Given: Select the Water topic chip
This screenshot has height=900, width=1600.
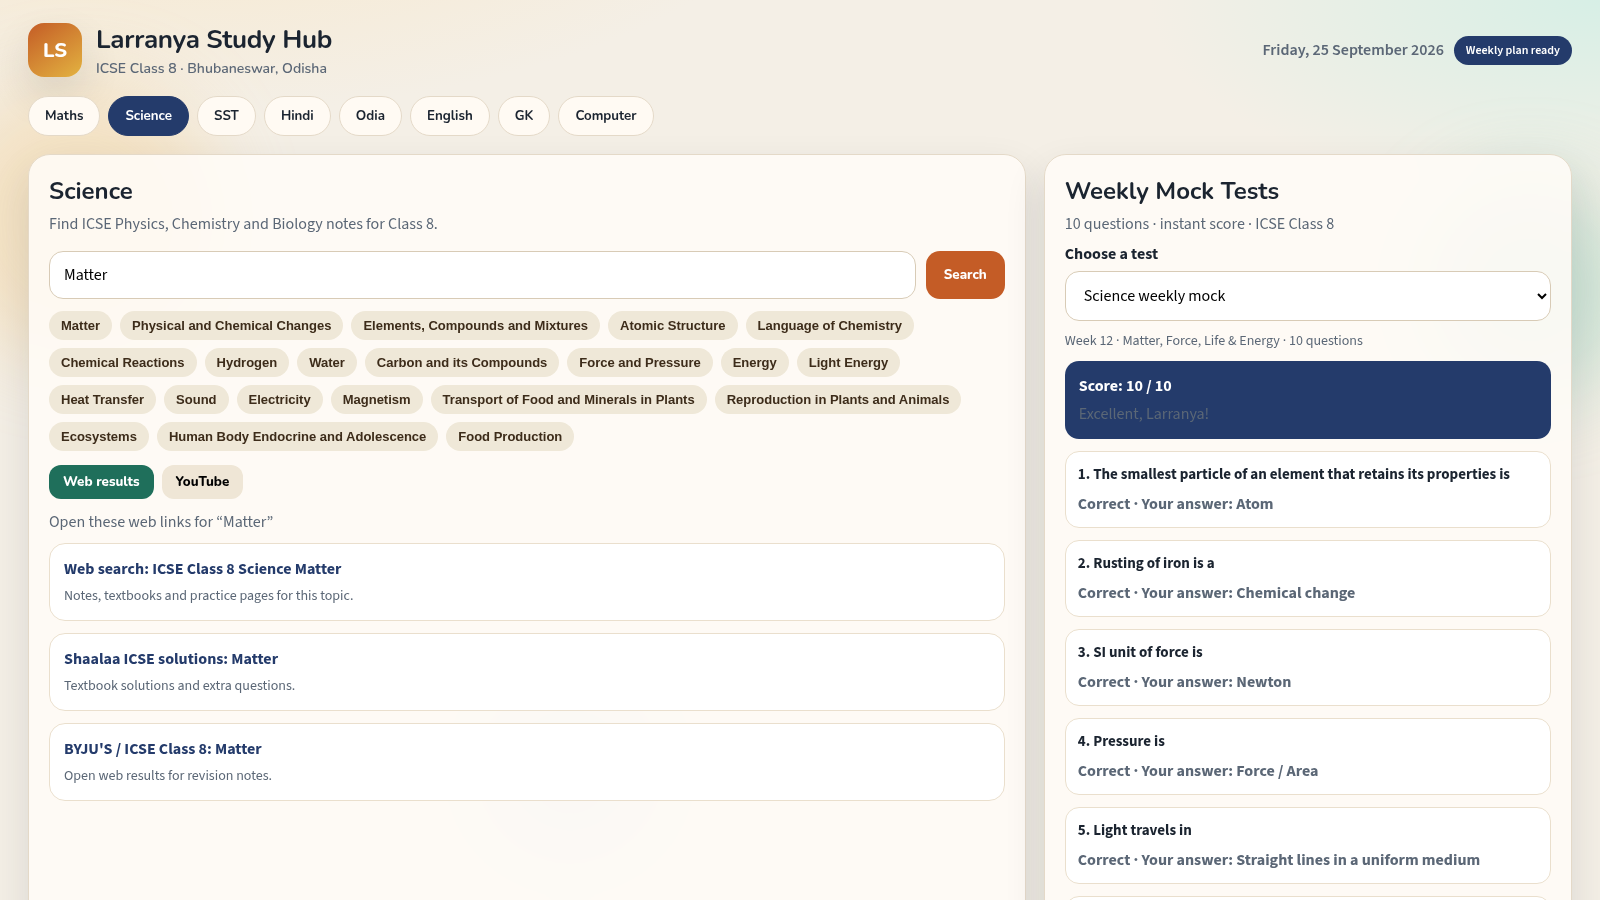Looking at the screenshot, I should point(326,363).
